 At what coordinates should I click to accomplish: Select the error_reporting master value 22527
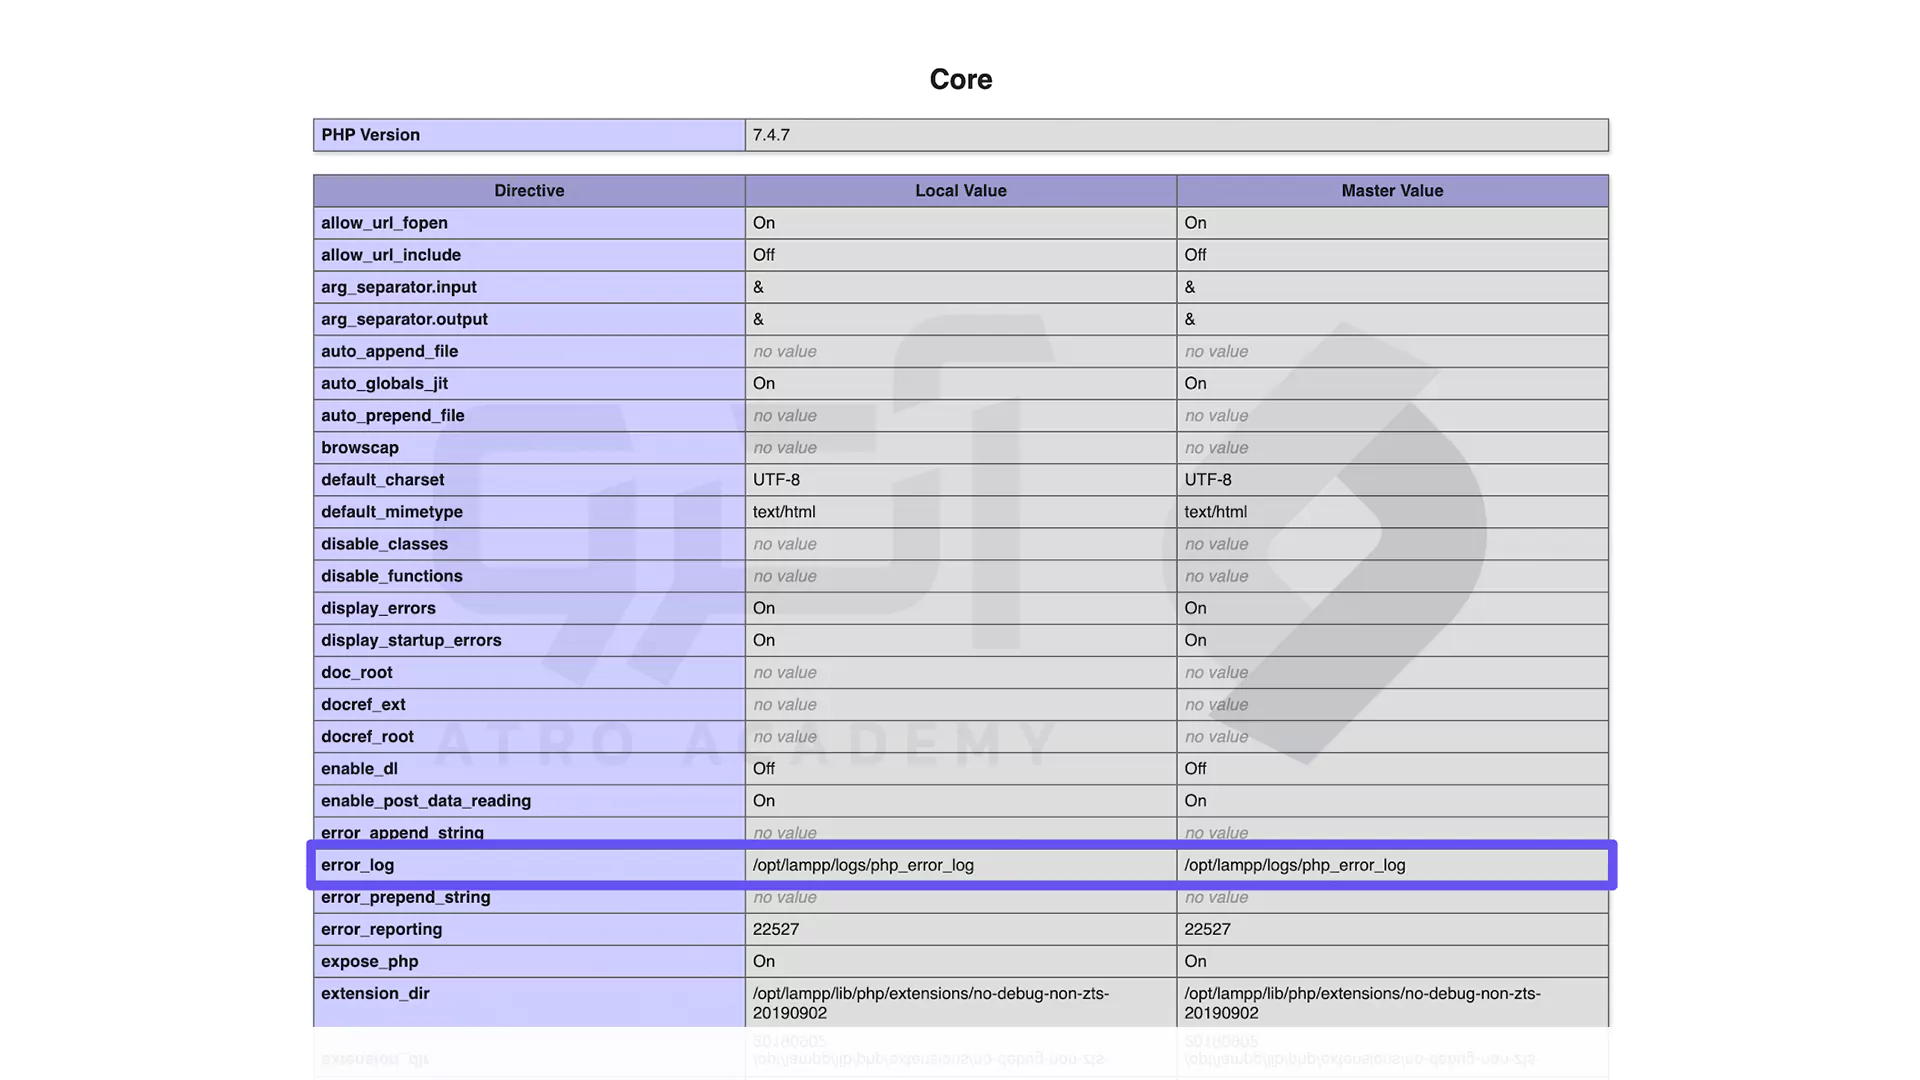[x=1207, y=929]
